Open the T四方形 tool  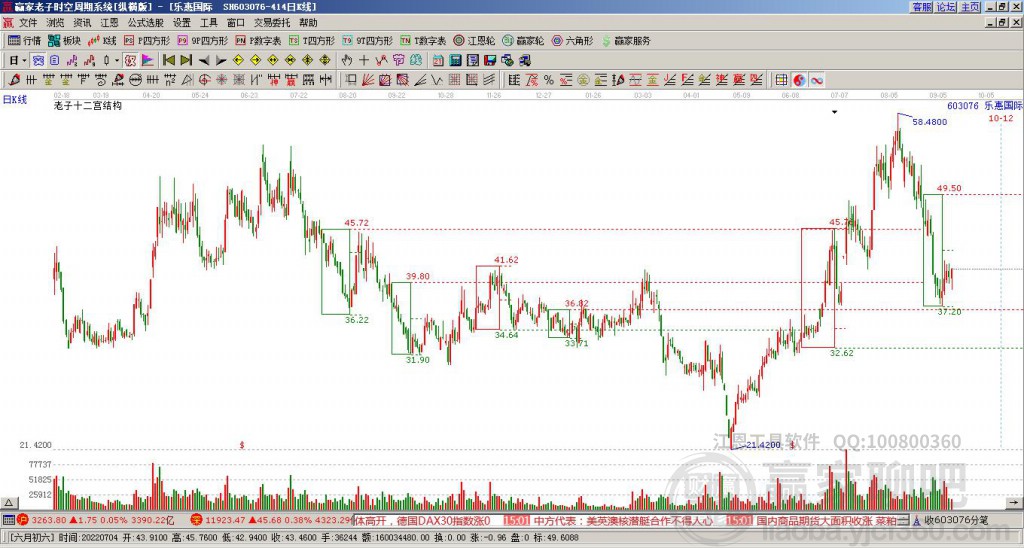pos(312,40)
